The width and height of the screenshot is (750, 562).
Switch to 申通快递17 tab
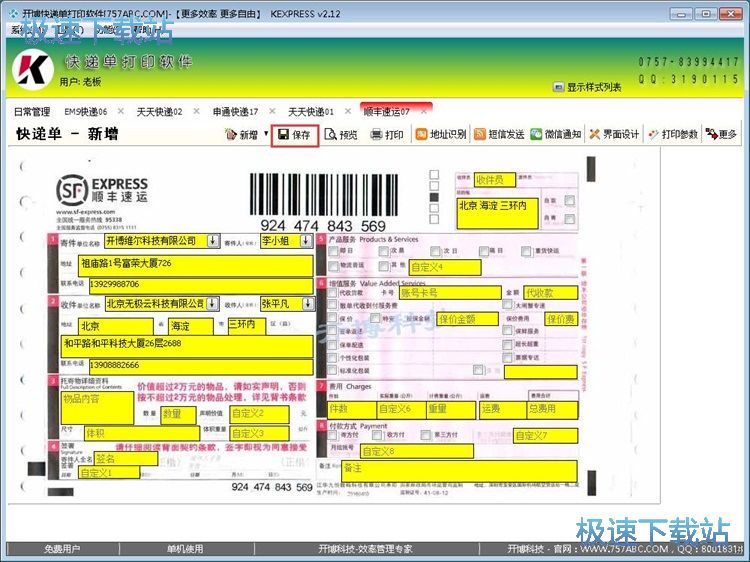pos(235,112)
